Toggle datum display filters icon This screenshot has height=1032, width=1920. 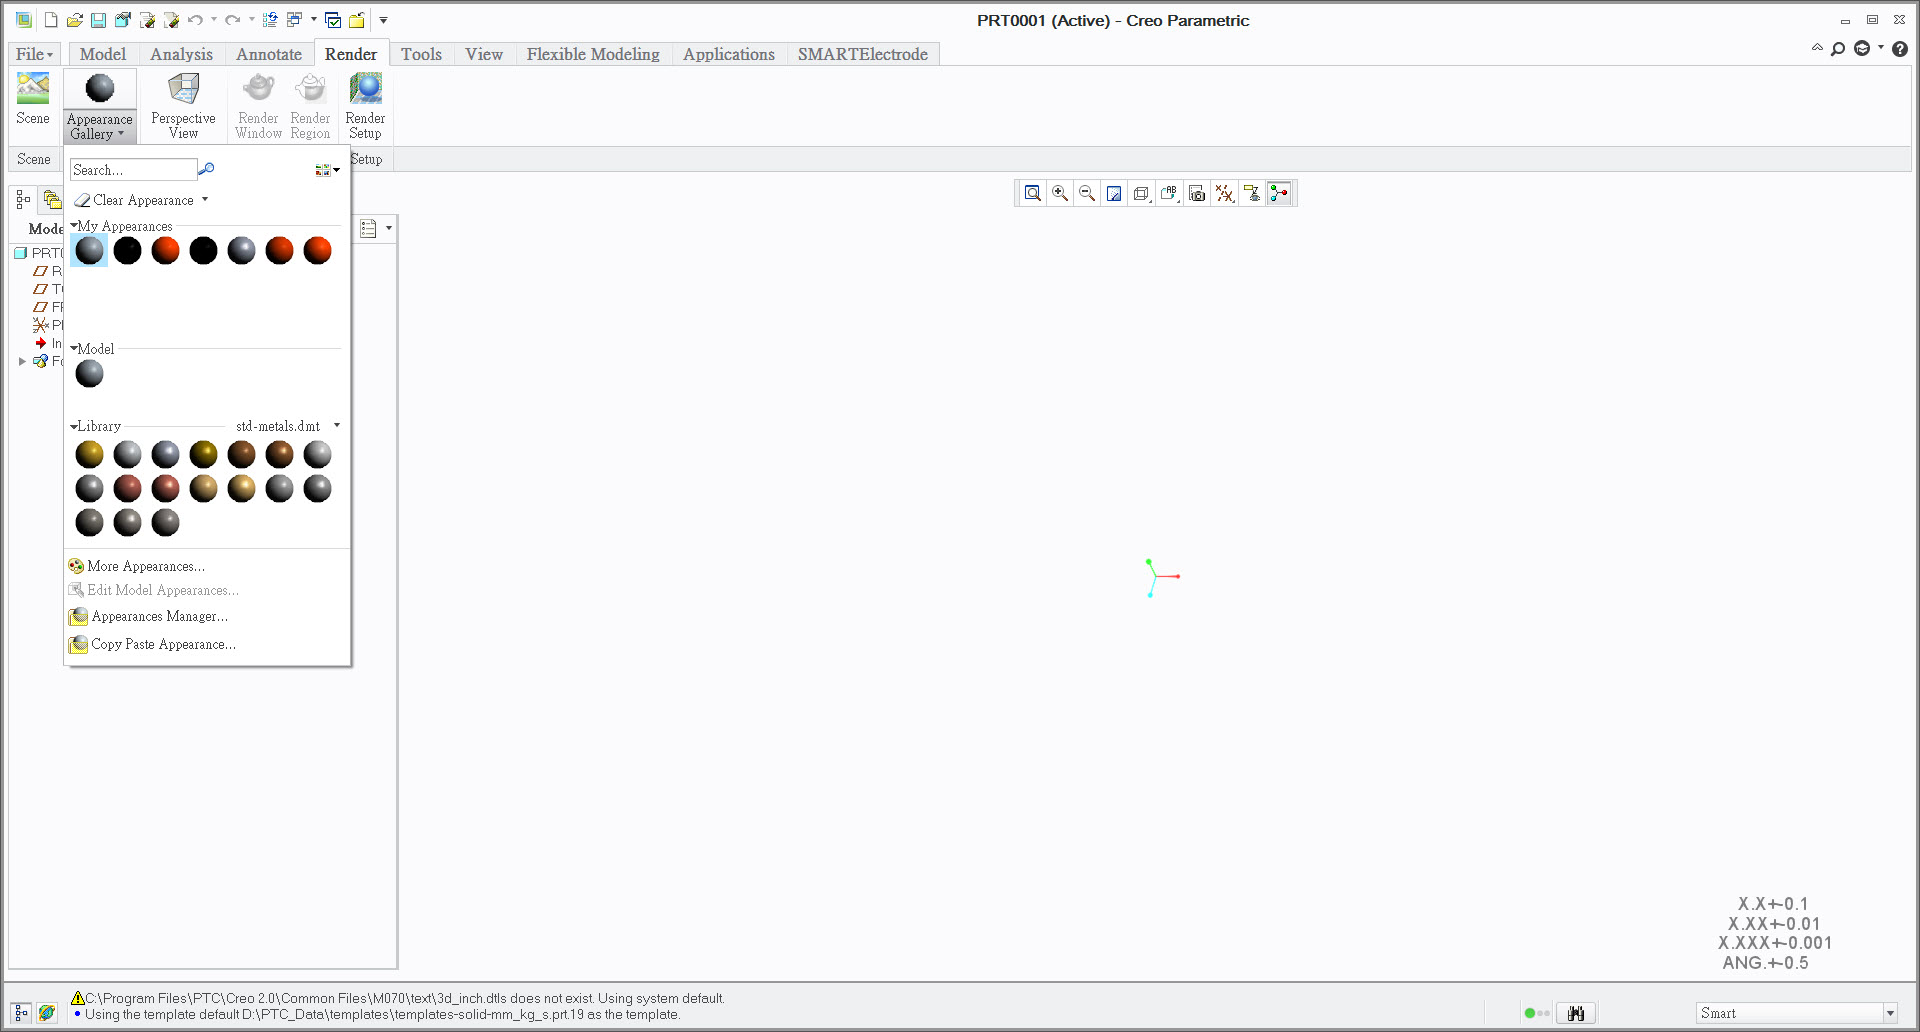1225,194
